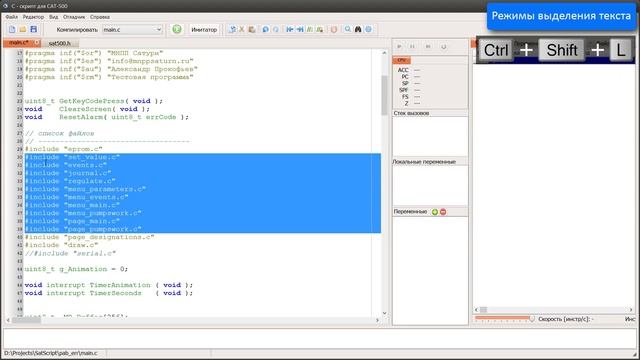Screen dimensions: 640x360
Task: Open the compile target dropdown showing main.c
Action: pos(132,29)
